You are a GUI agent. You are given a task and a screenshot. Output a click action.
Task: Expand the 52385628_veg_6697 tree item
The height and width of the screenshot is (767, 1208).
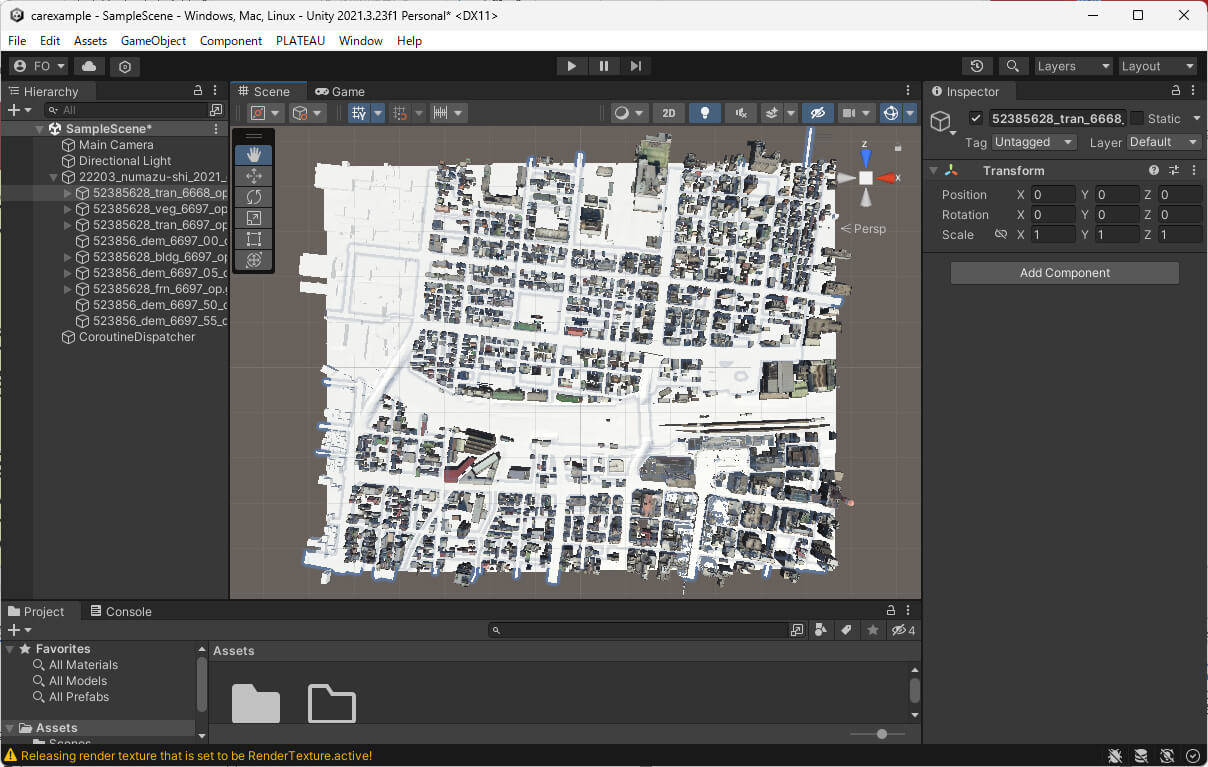[x=68, y=209]
